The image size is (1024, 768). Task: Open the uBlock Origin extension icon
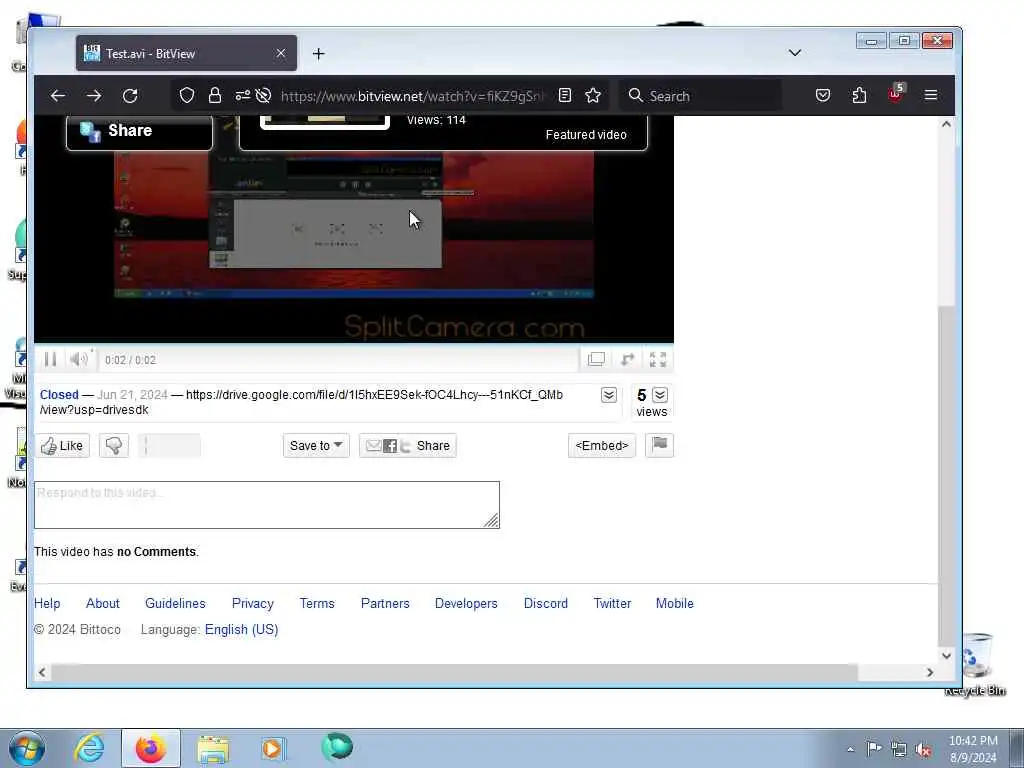coord(896,95)
